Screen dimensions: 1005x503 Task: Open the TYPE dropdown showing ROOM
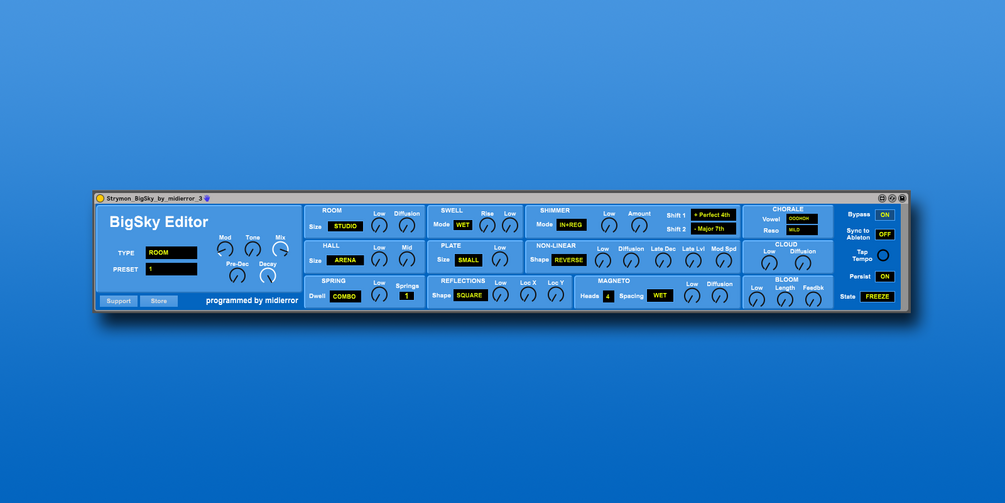pos(171,252)
